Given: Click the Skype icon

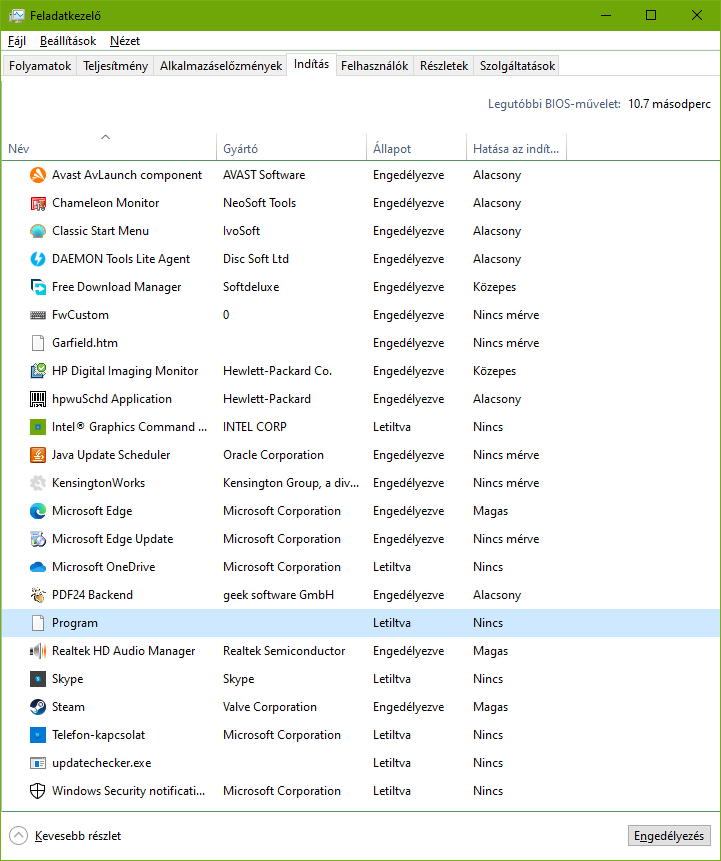Looking at the screenshot, I should click(38, 679).
